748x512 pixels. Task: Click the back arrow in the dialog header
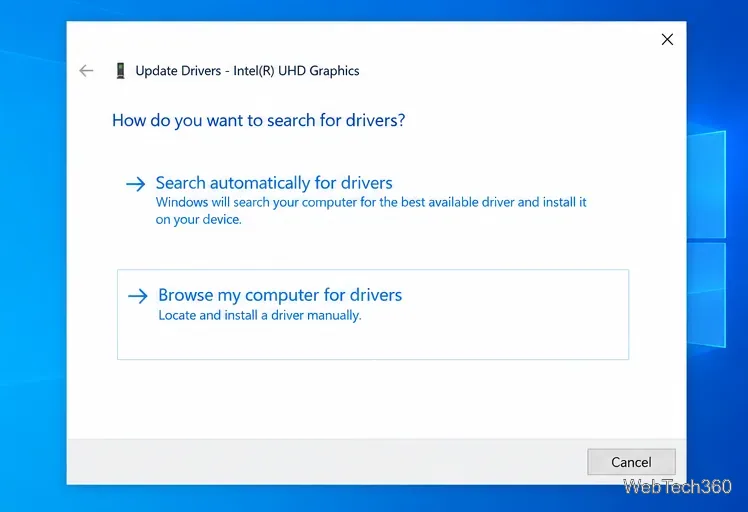pyautogui.click(x=86, y=71)
